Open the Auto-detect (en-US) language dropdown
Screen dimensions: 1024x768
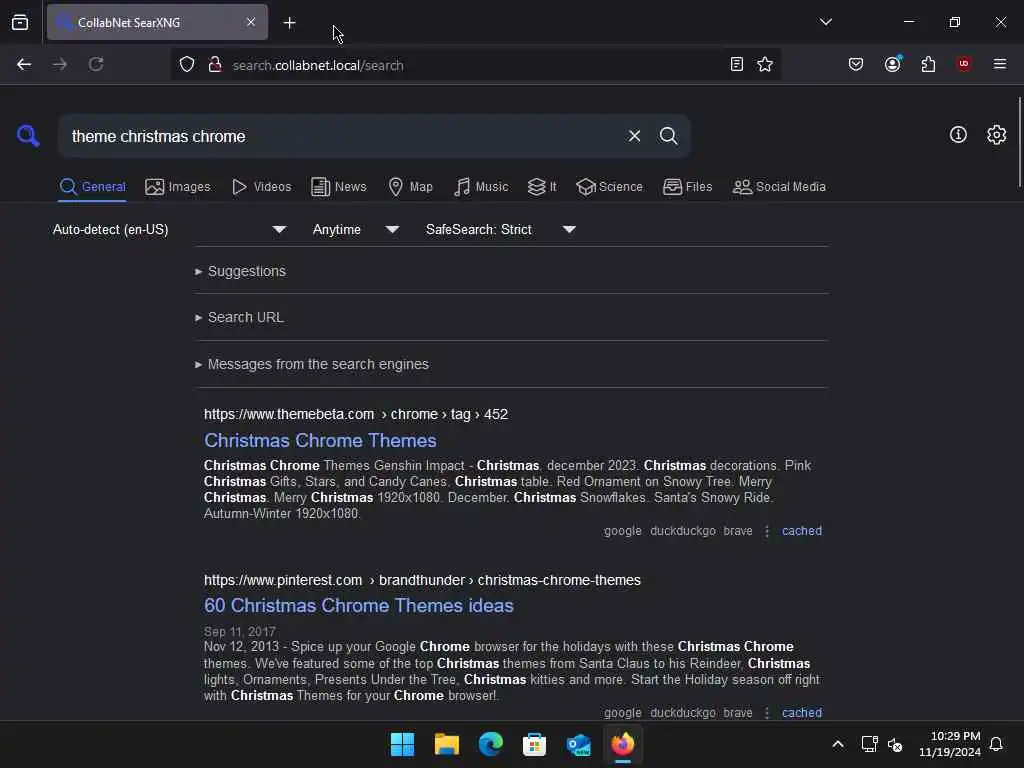(170, 230)
